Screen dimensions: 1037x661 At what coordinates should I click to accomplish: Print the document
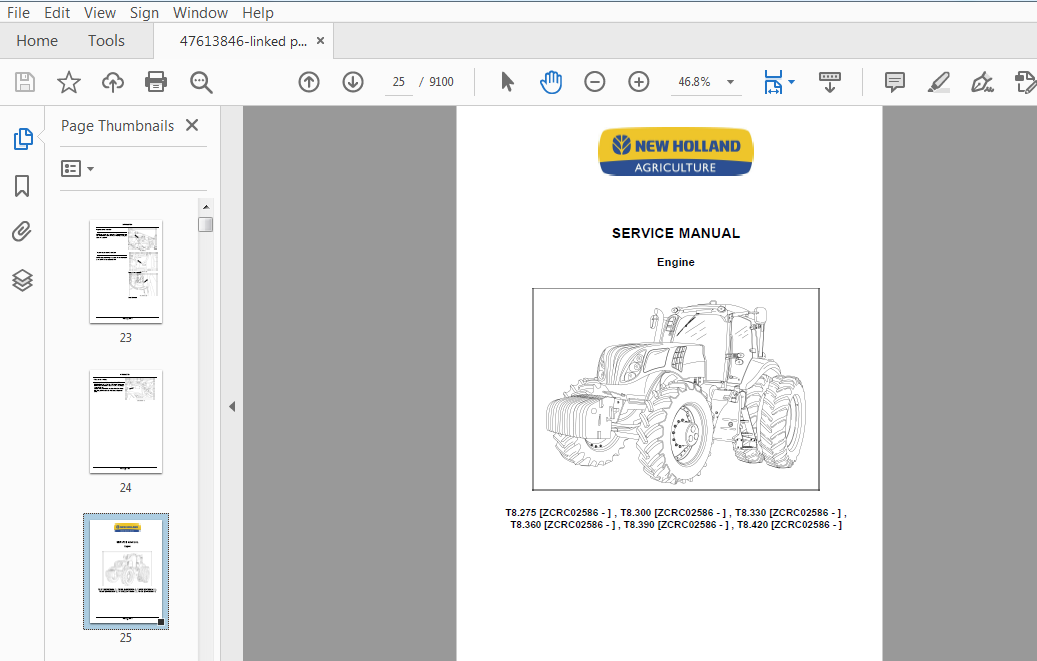156,82
